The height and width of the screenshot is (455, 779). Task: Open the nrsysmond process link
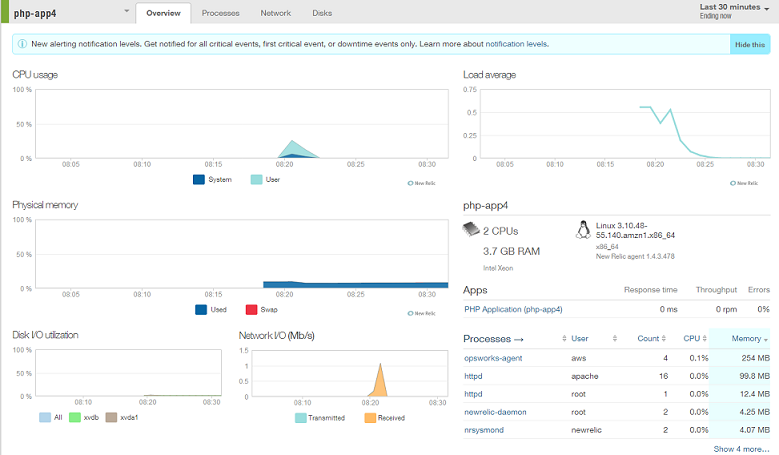click(483, 430)
